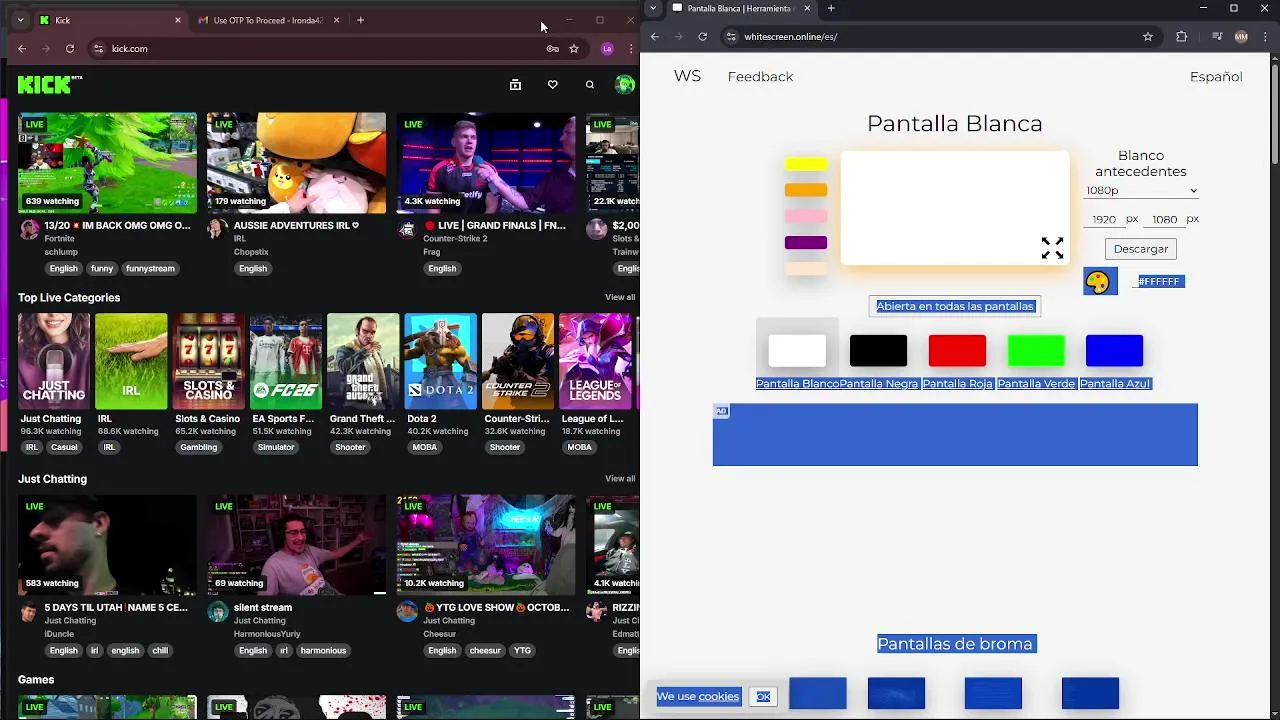Open Kick search magnifier icon
1280x720 pixels.
tap(590, 85)
